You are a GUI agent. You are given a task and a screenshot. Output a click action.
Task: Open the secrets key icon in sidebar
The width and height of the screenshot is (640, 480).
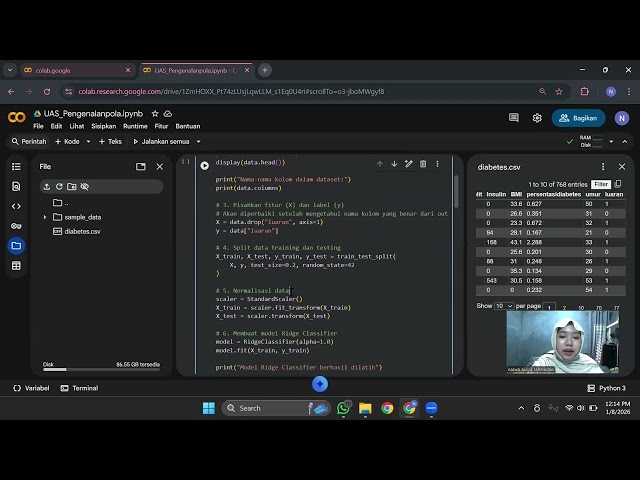(16, 226)
